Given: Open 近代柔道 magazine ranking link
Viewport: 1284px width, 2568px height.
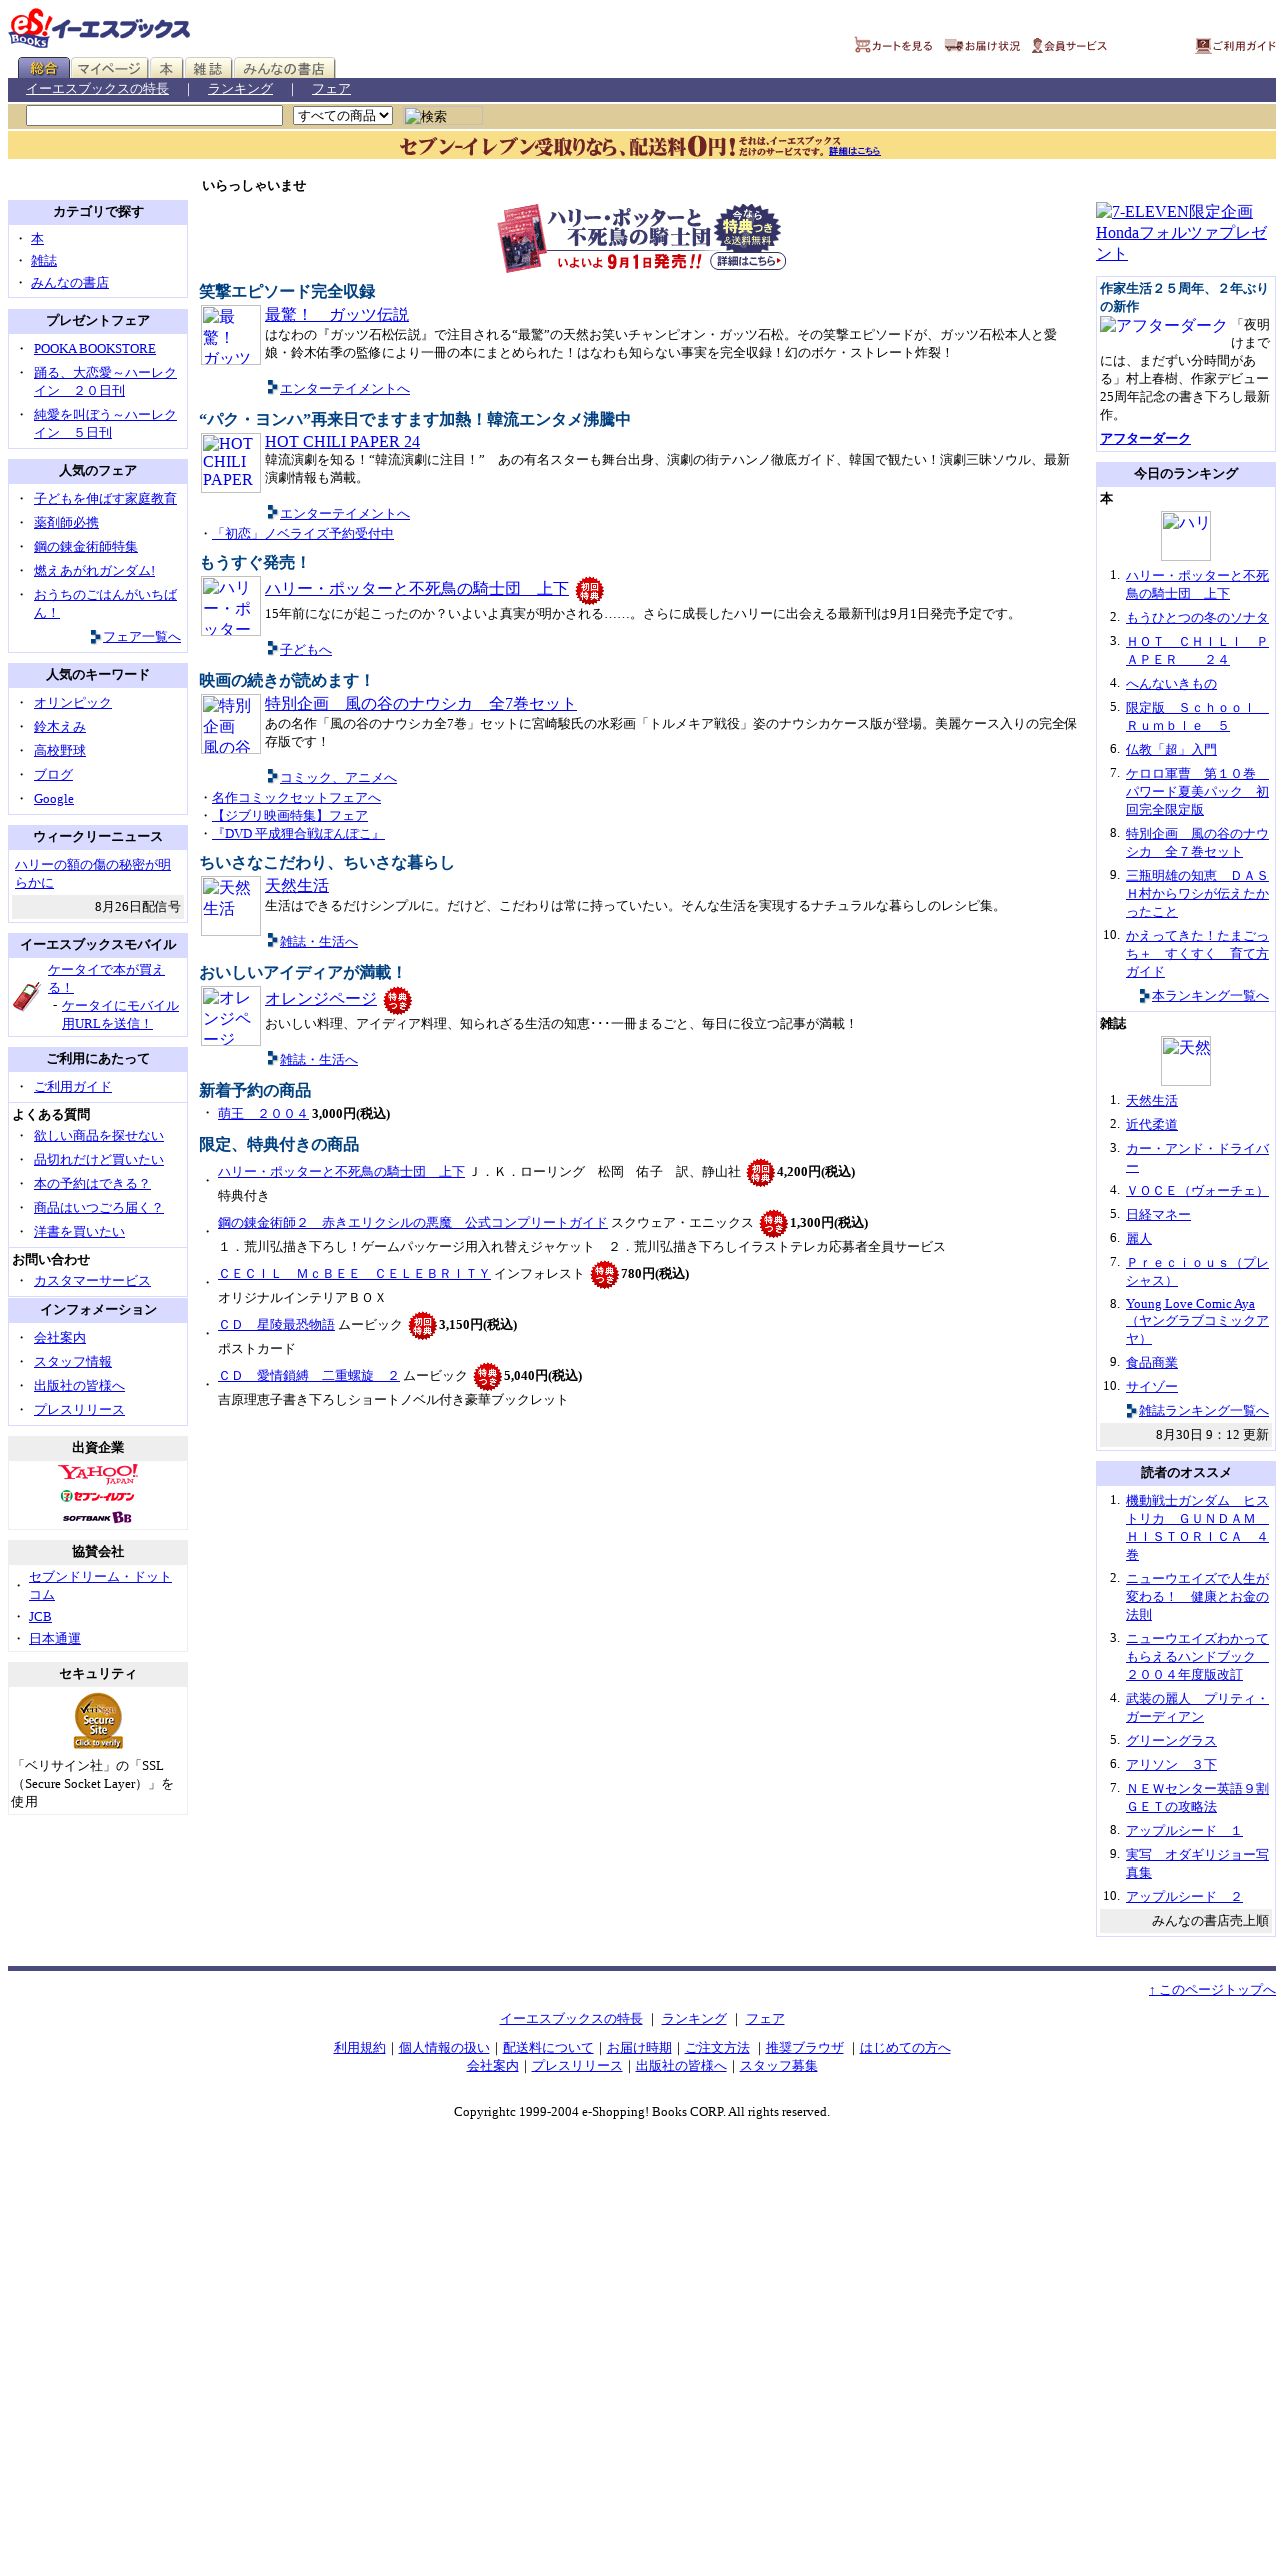Looking at the screenshot, I should [x=1152, y=1125].
